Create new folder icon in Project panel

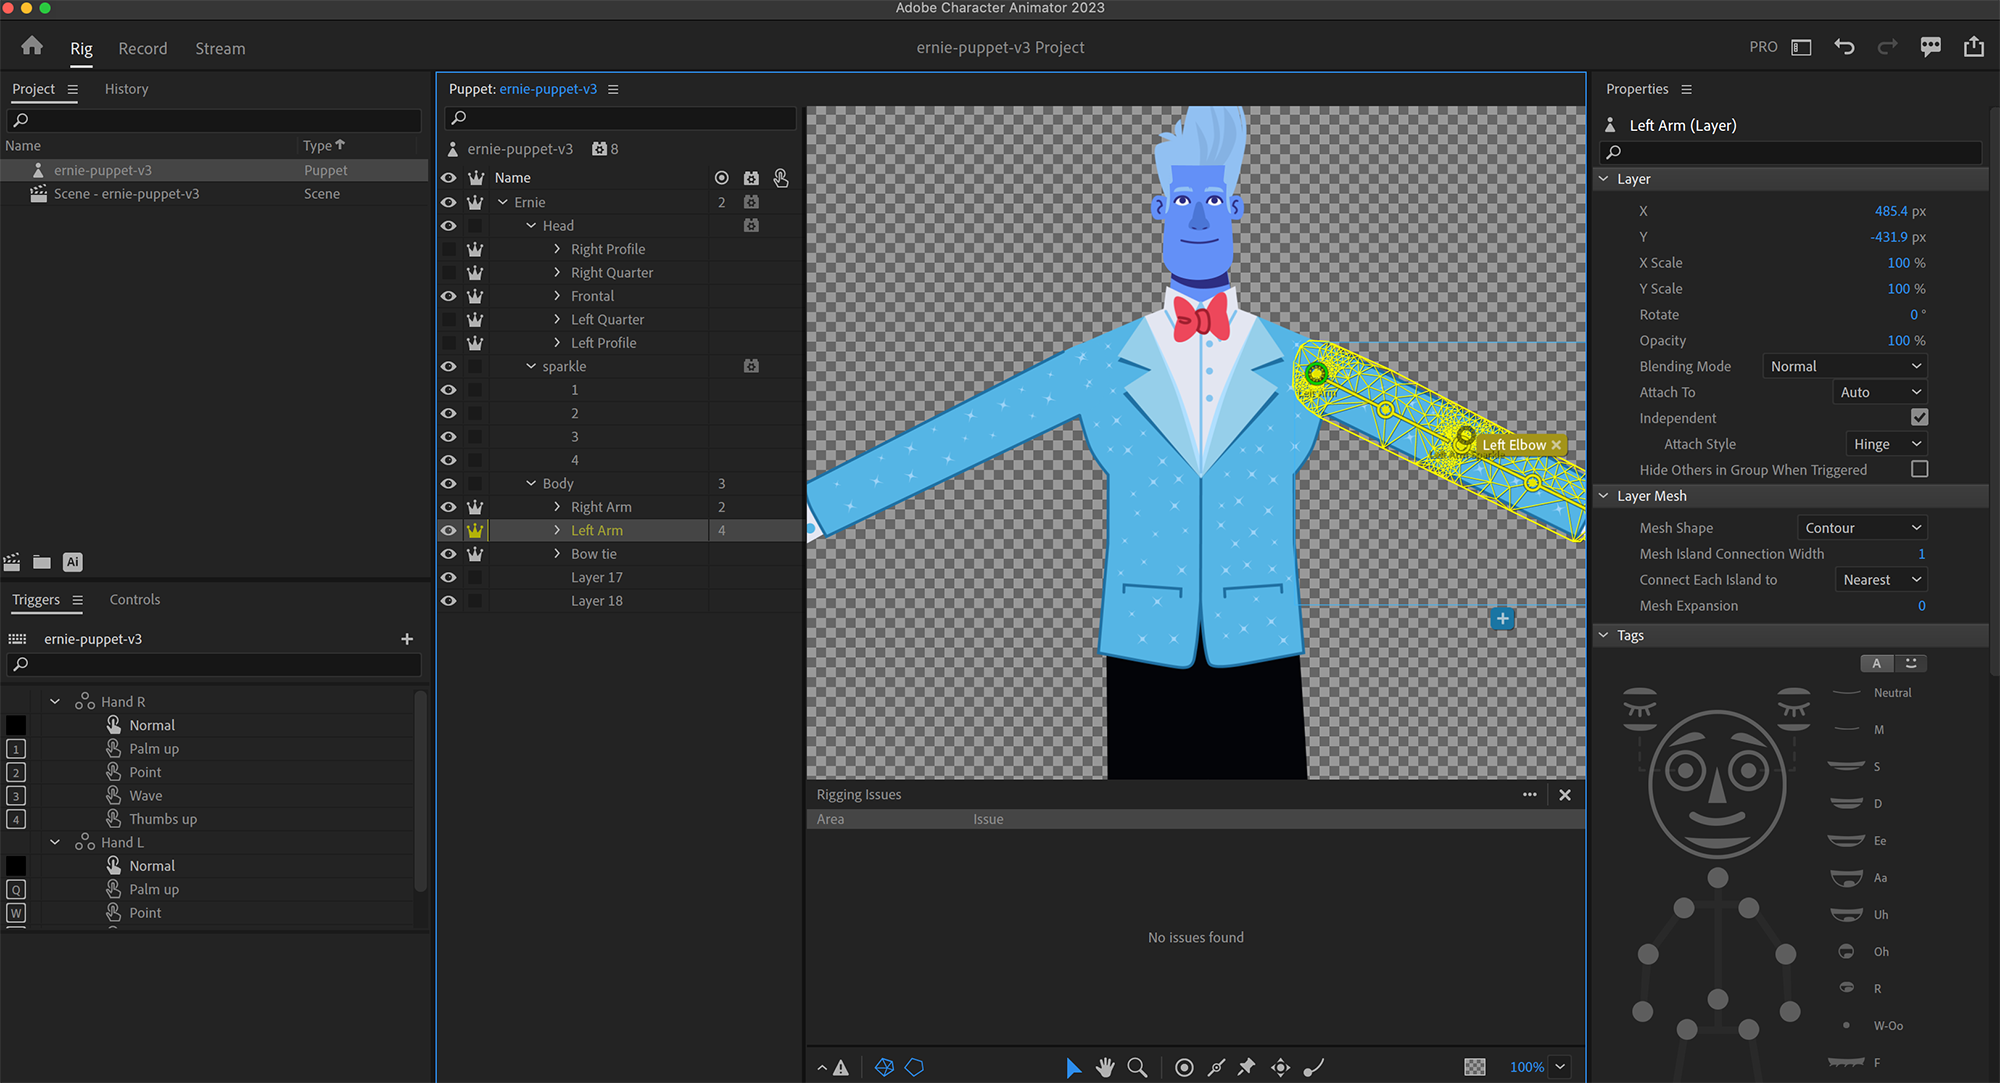42,562
